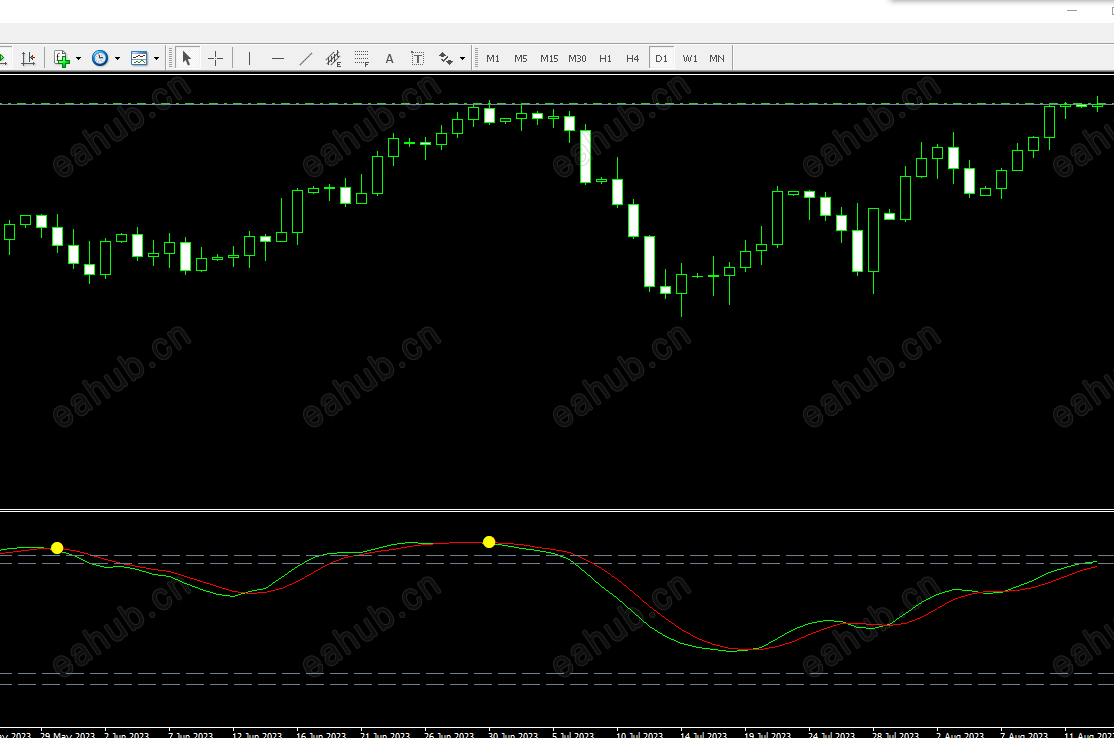Select the equidistant channel tool

click(x=333, y=58)
